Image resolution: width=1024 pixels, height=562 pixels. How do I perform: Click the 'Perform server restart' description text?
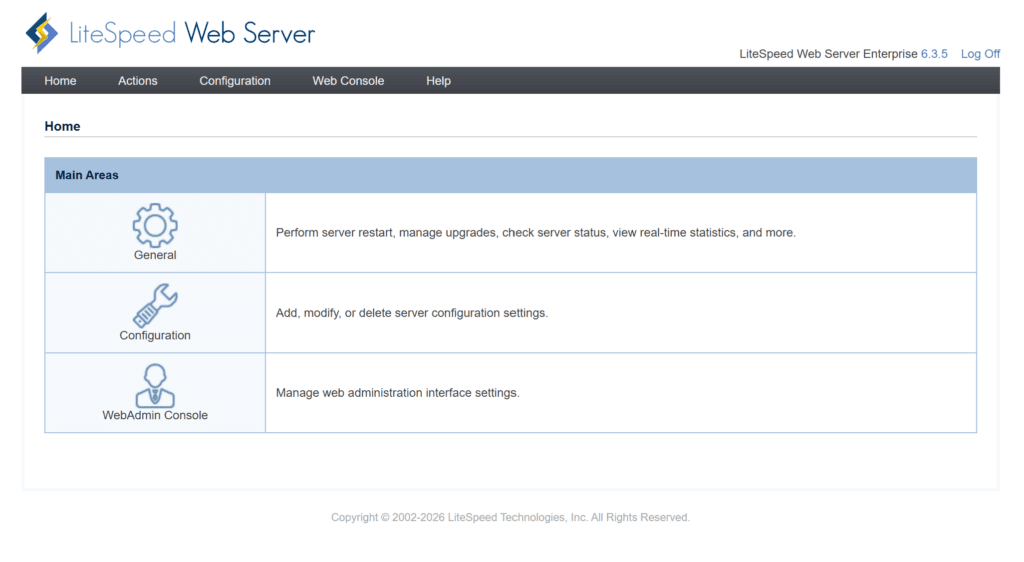pos(536,233)
